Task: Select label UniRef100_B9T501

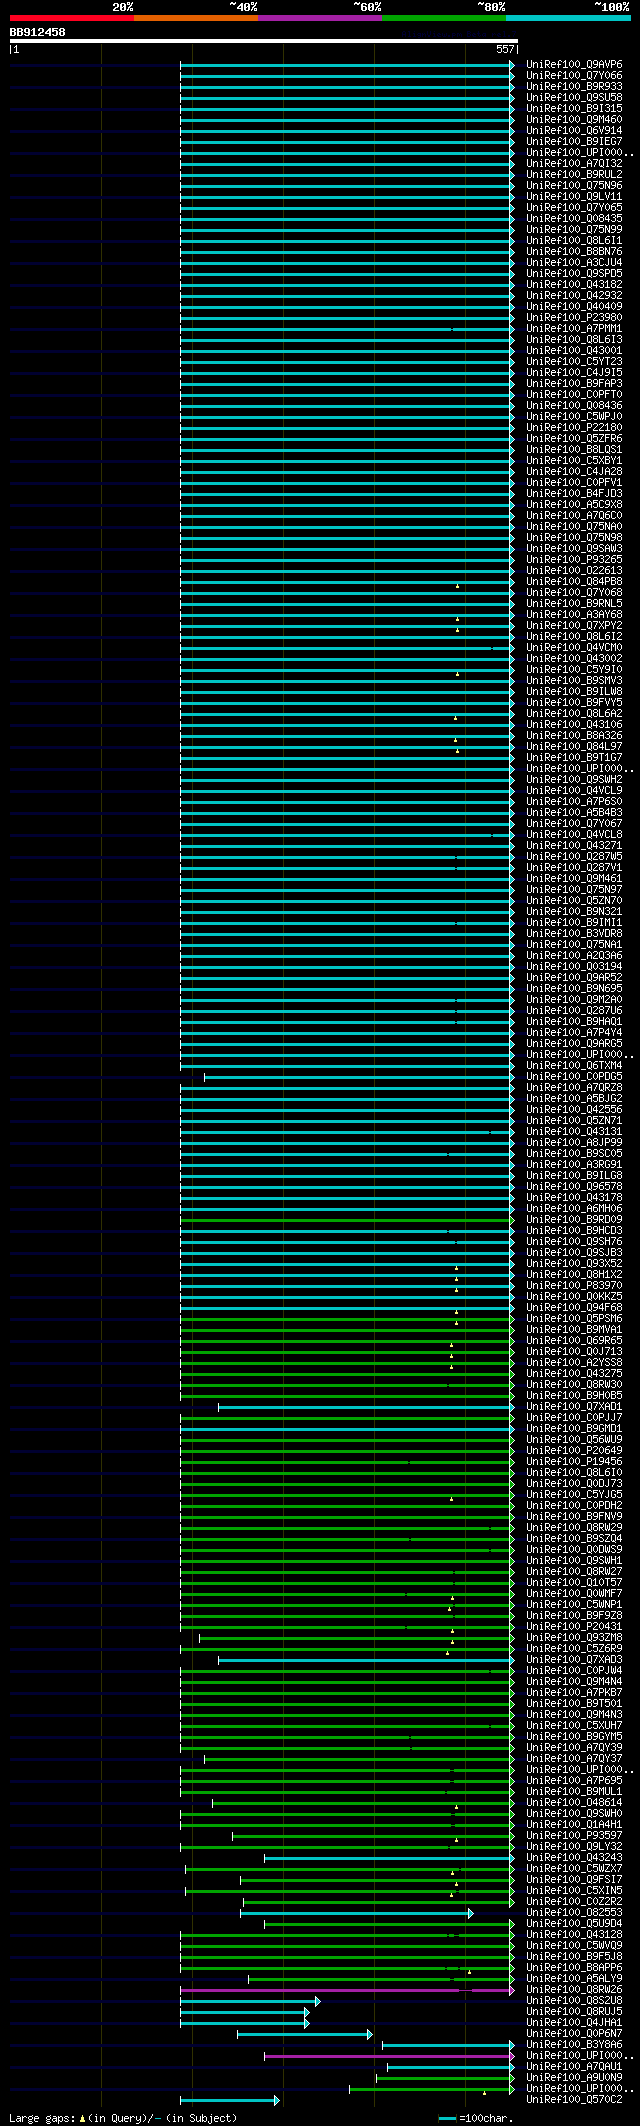Action: click(x=574, y=1703)
